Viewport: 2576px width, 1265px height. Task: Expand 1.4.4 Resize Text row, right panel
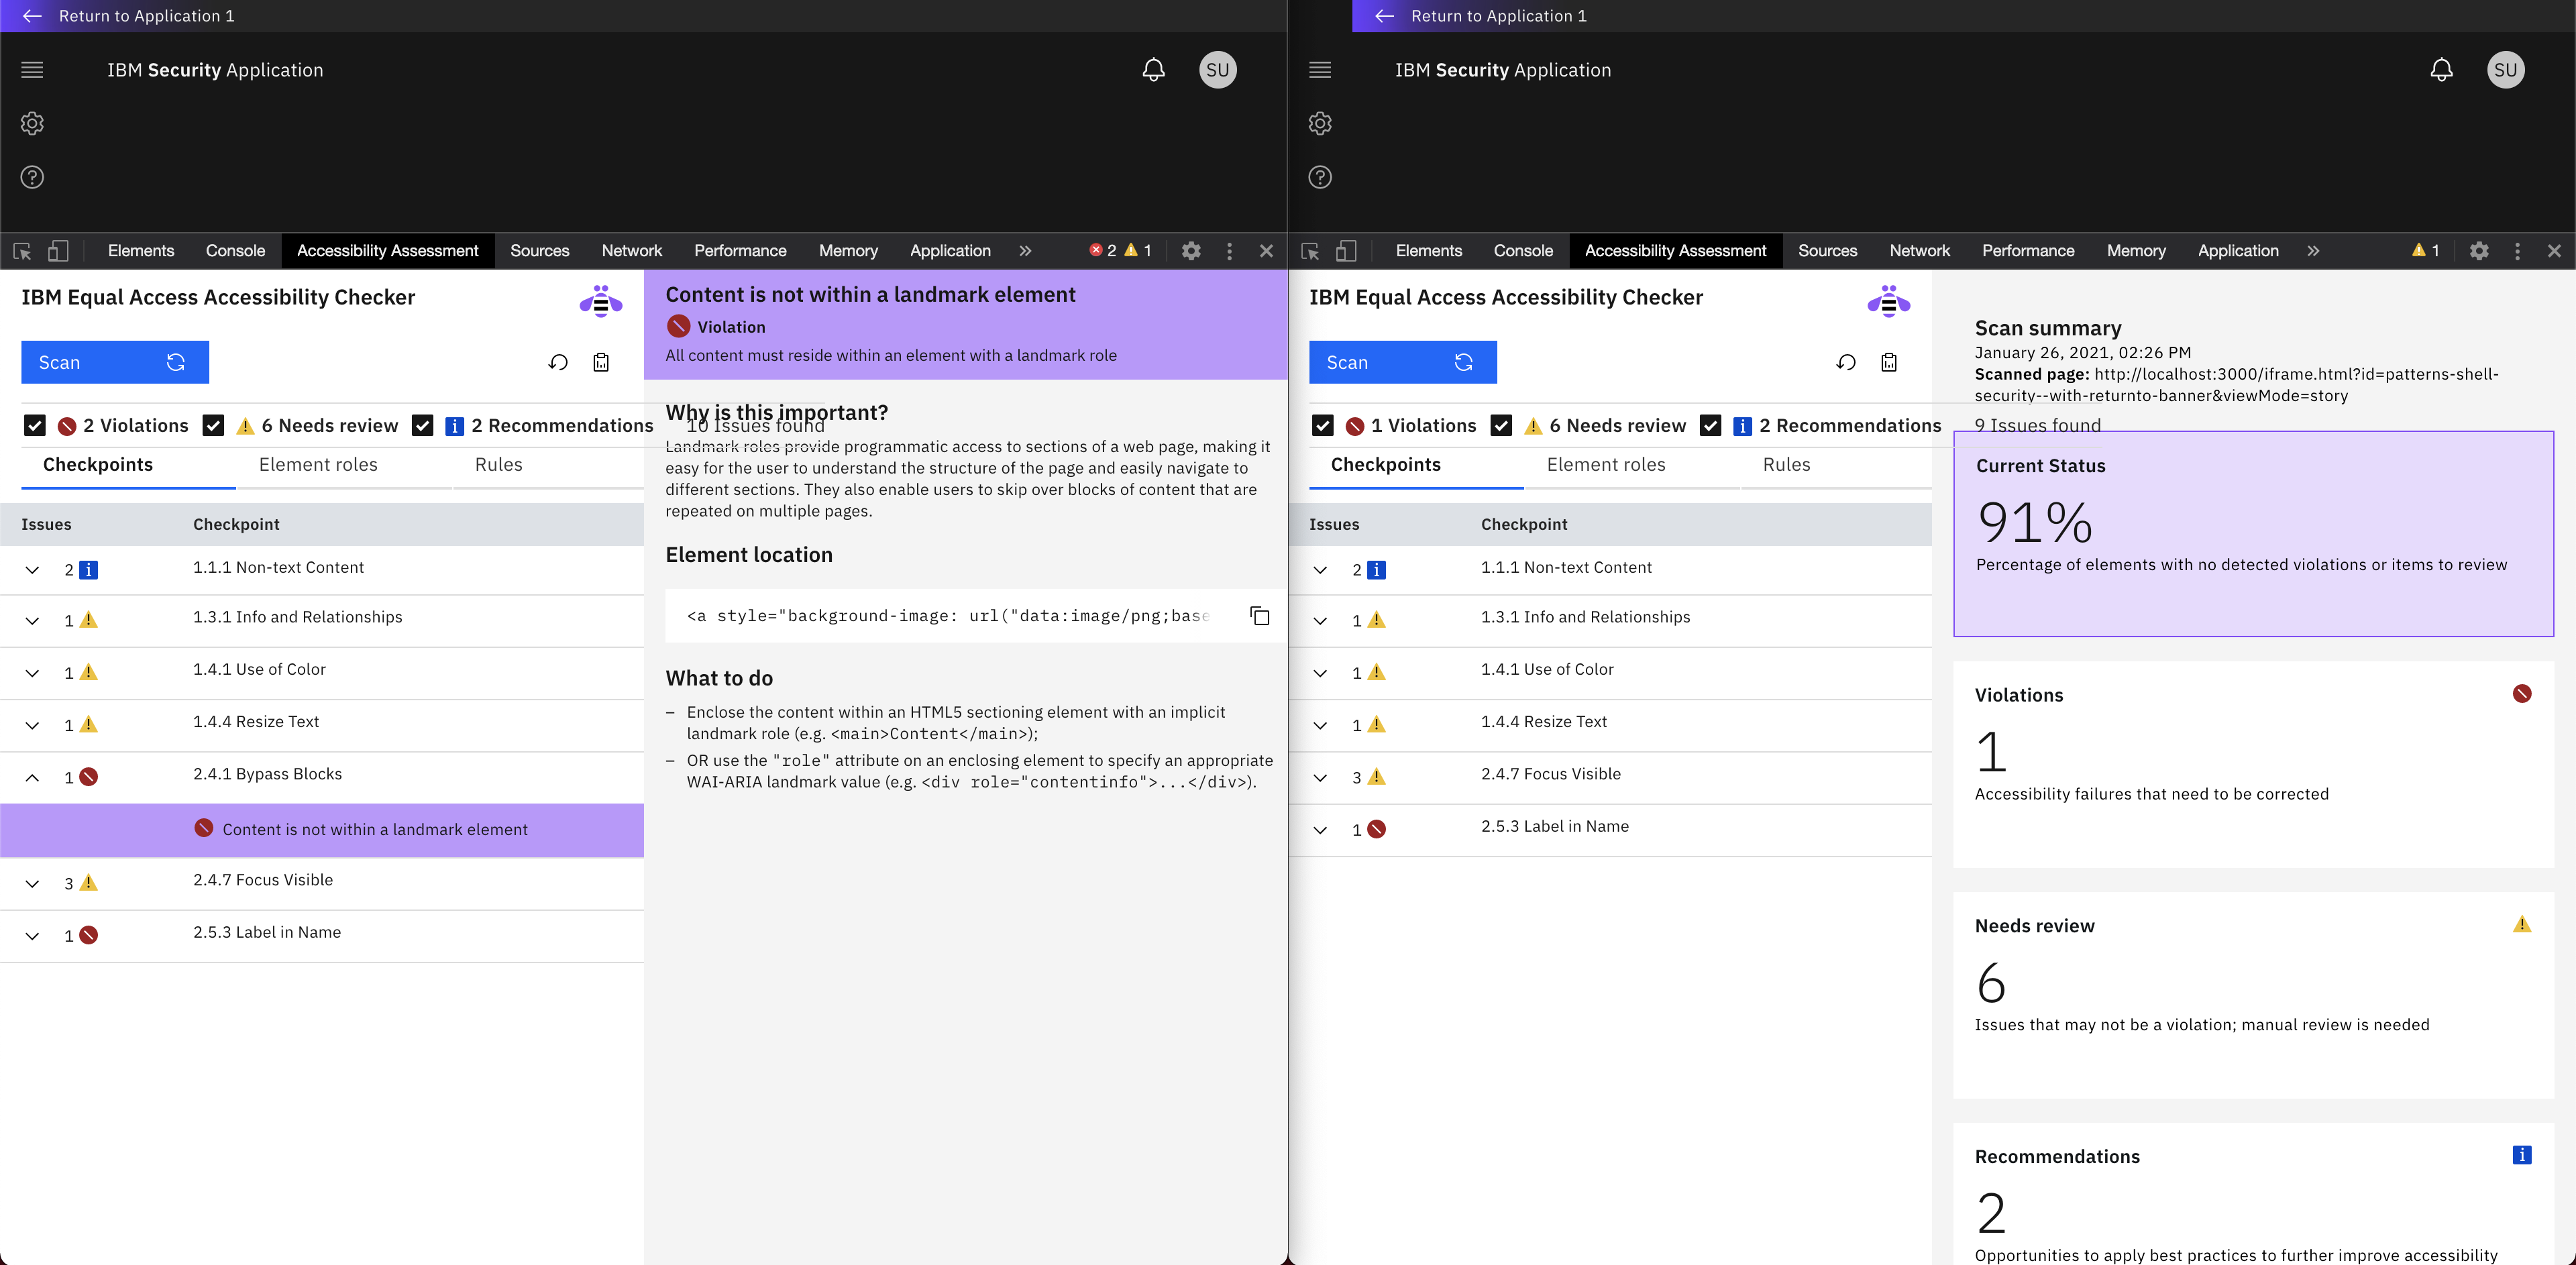point(1320,725)
